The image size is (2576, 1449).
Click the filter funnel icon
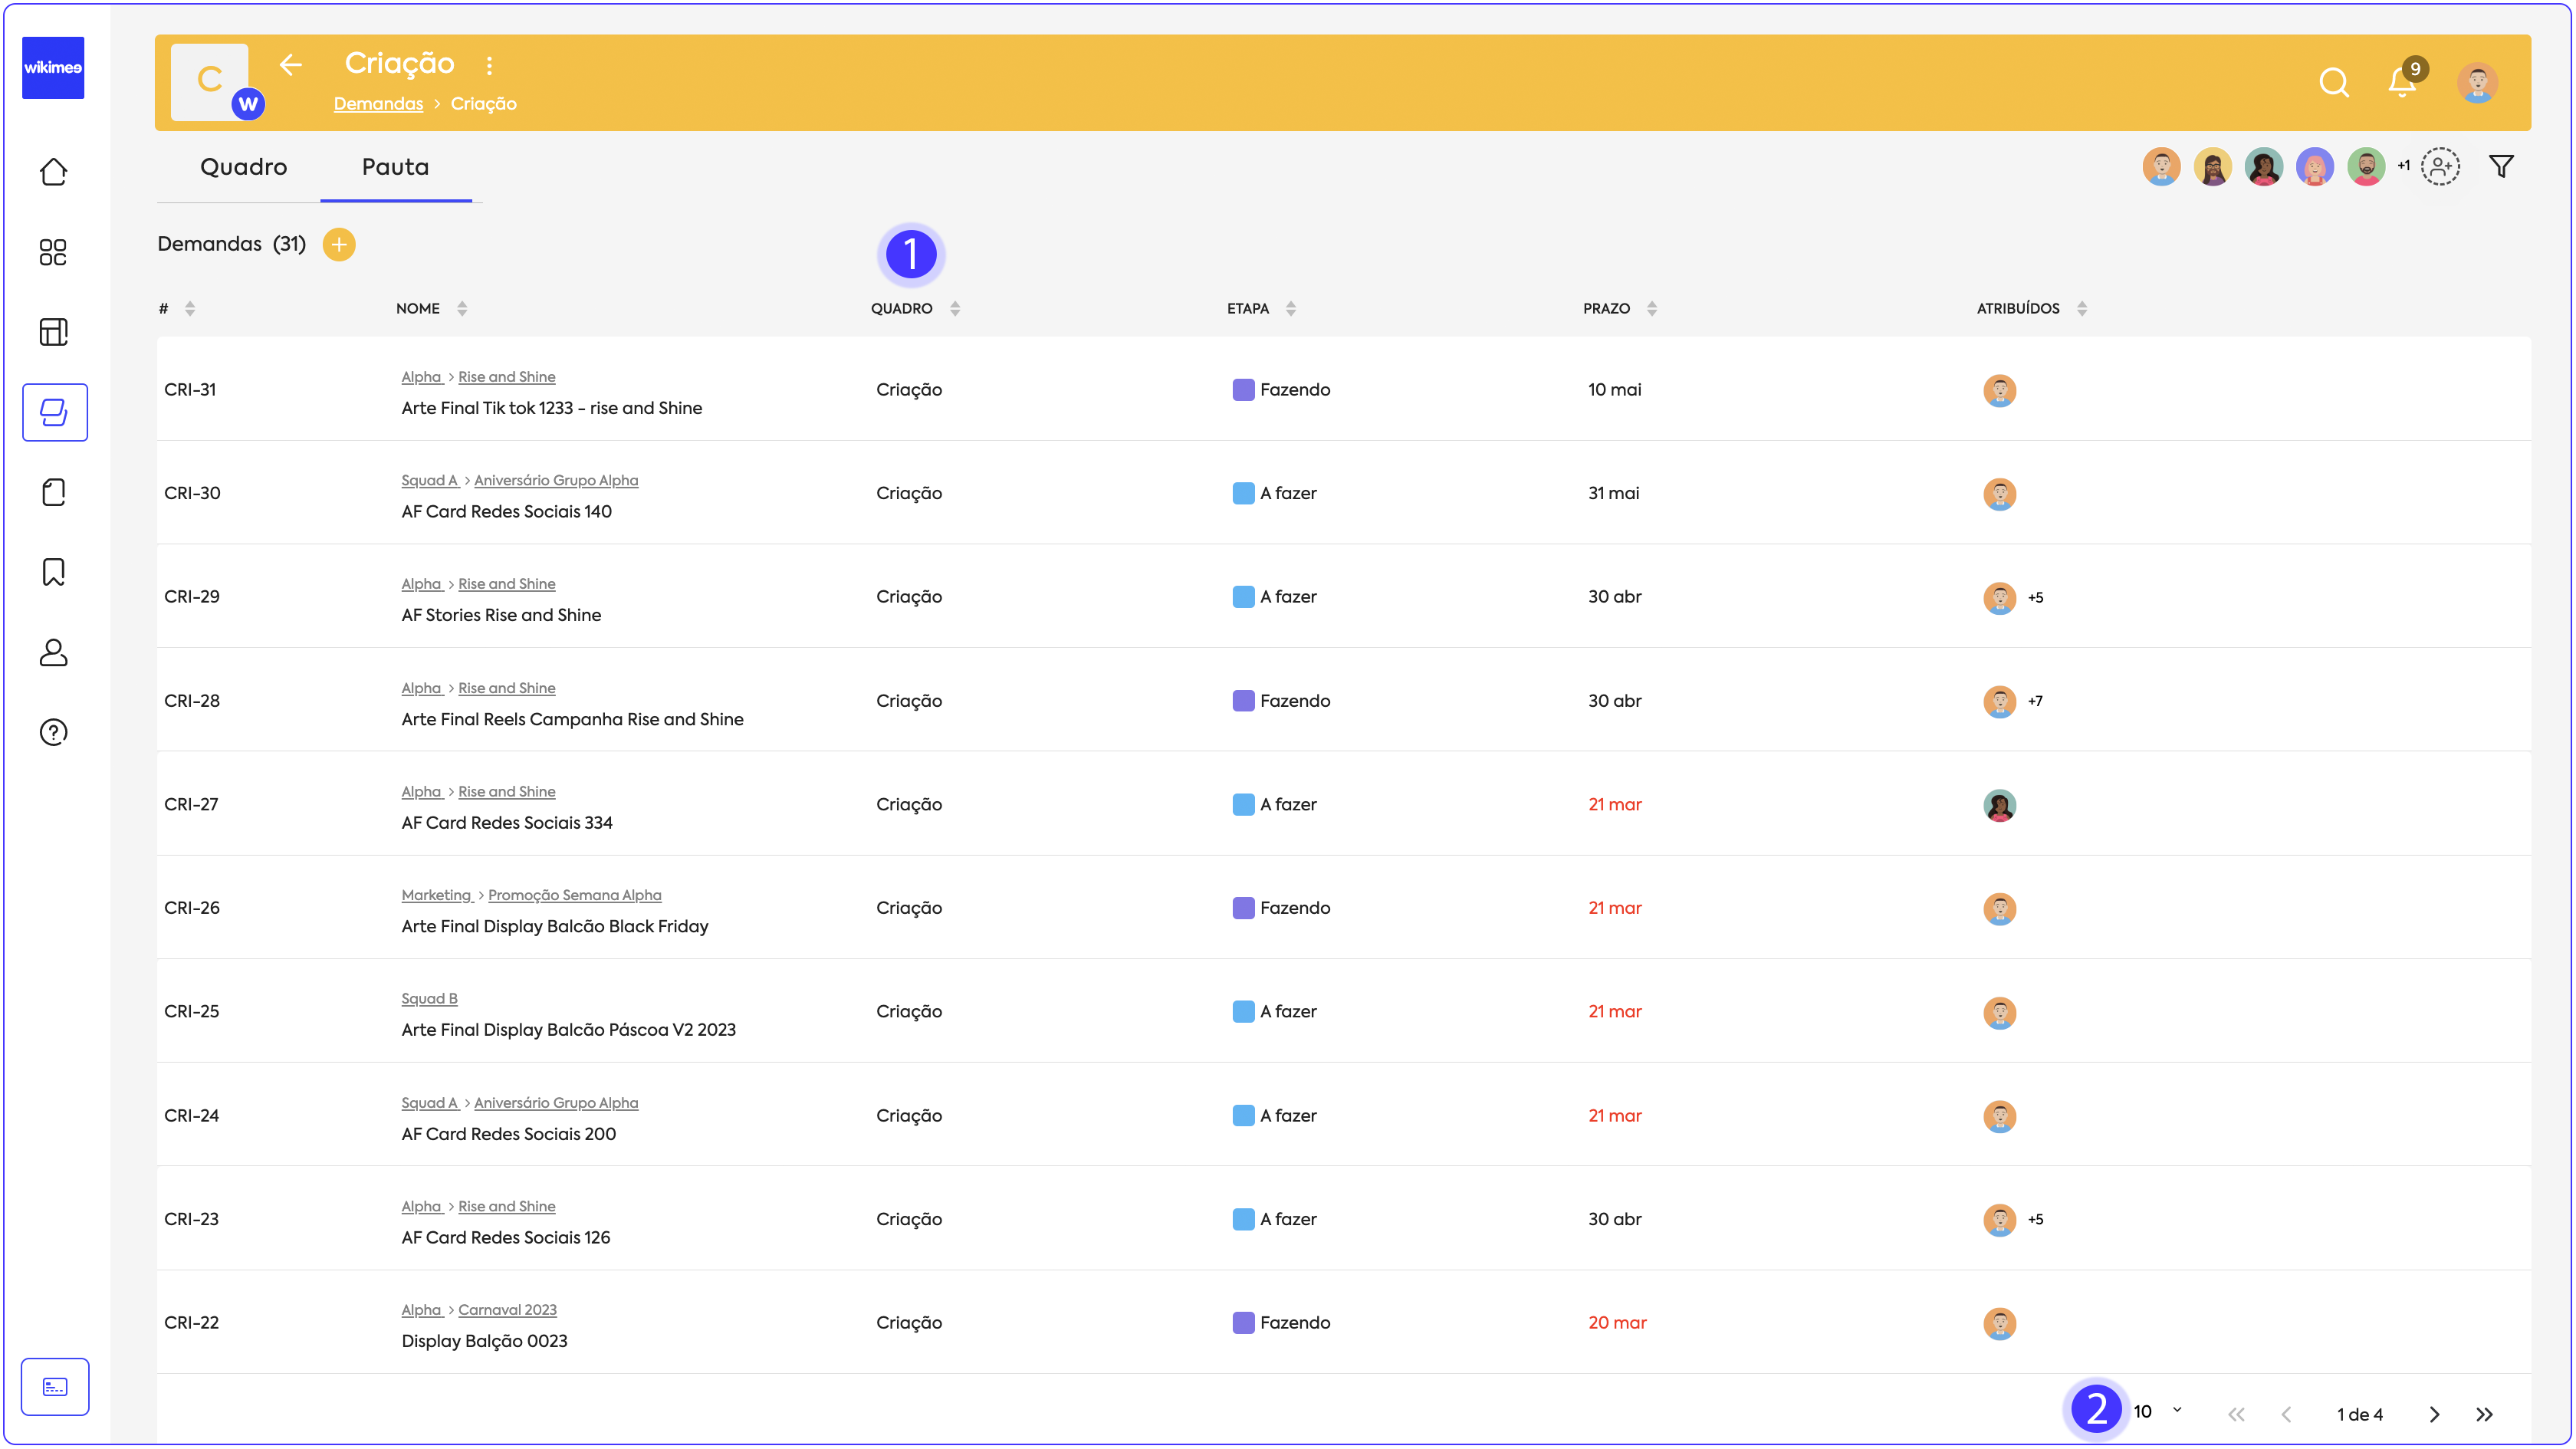[x=2501, y=167]
